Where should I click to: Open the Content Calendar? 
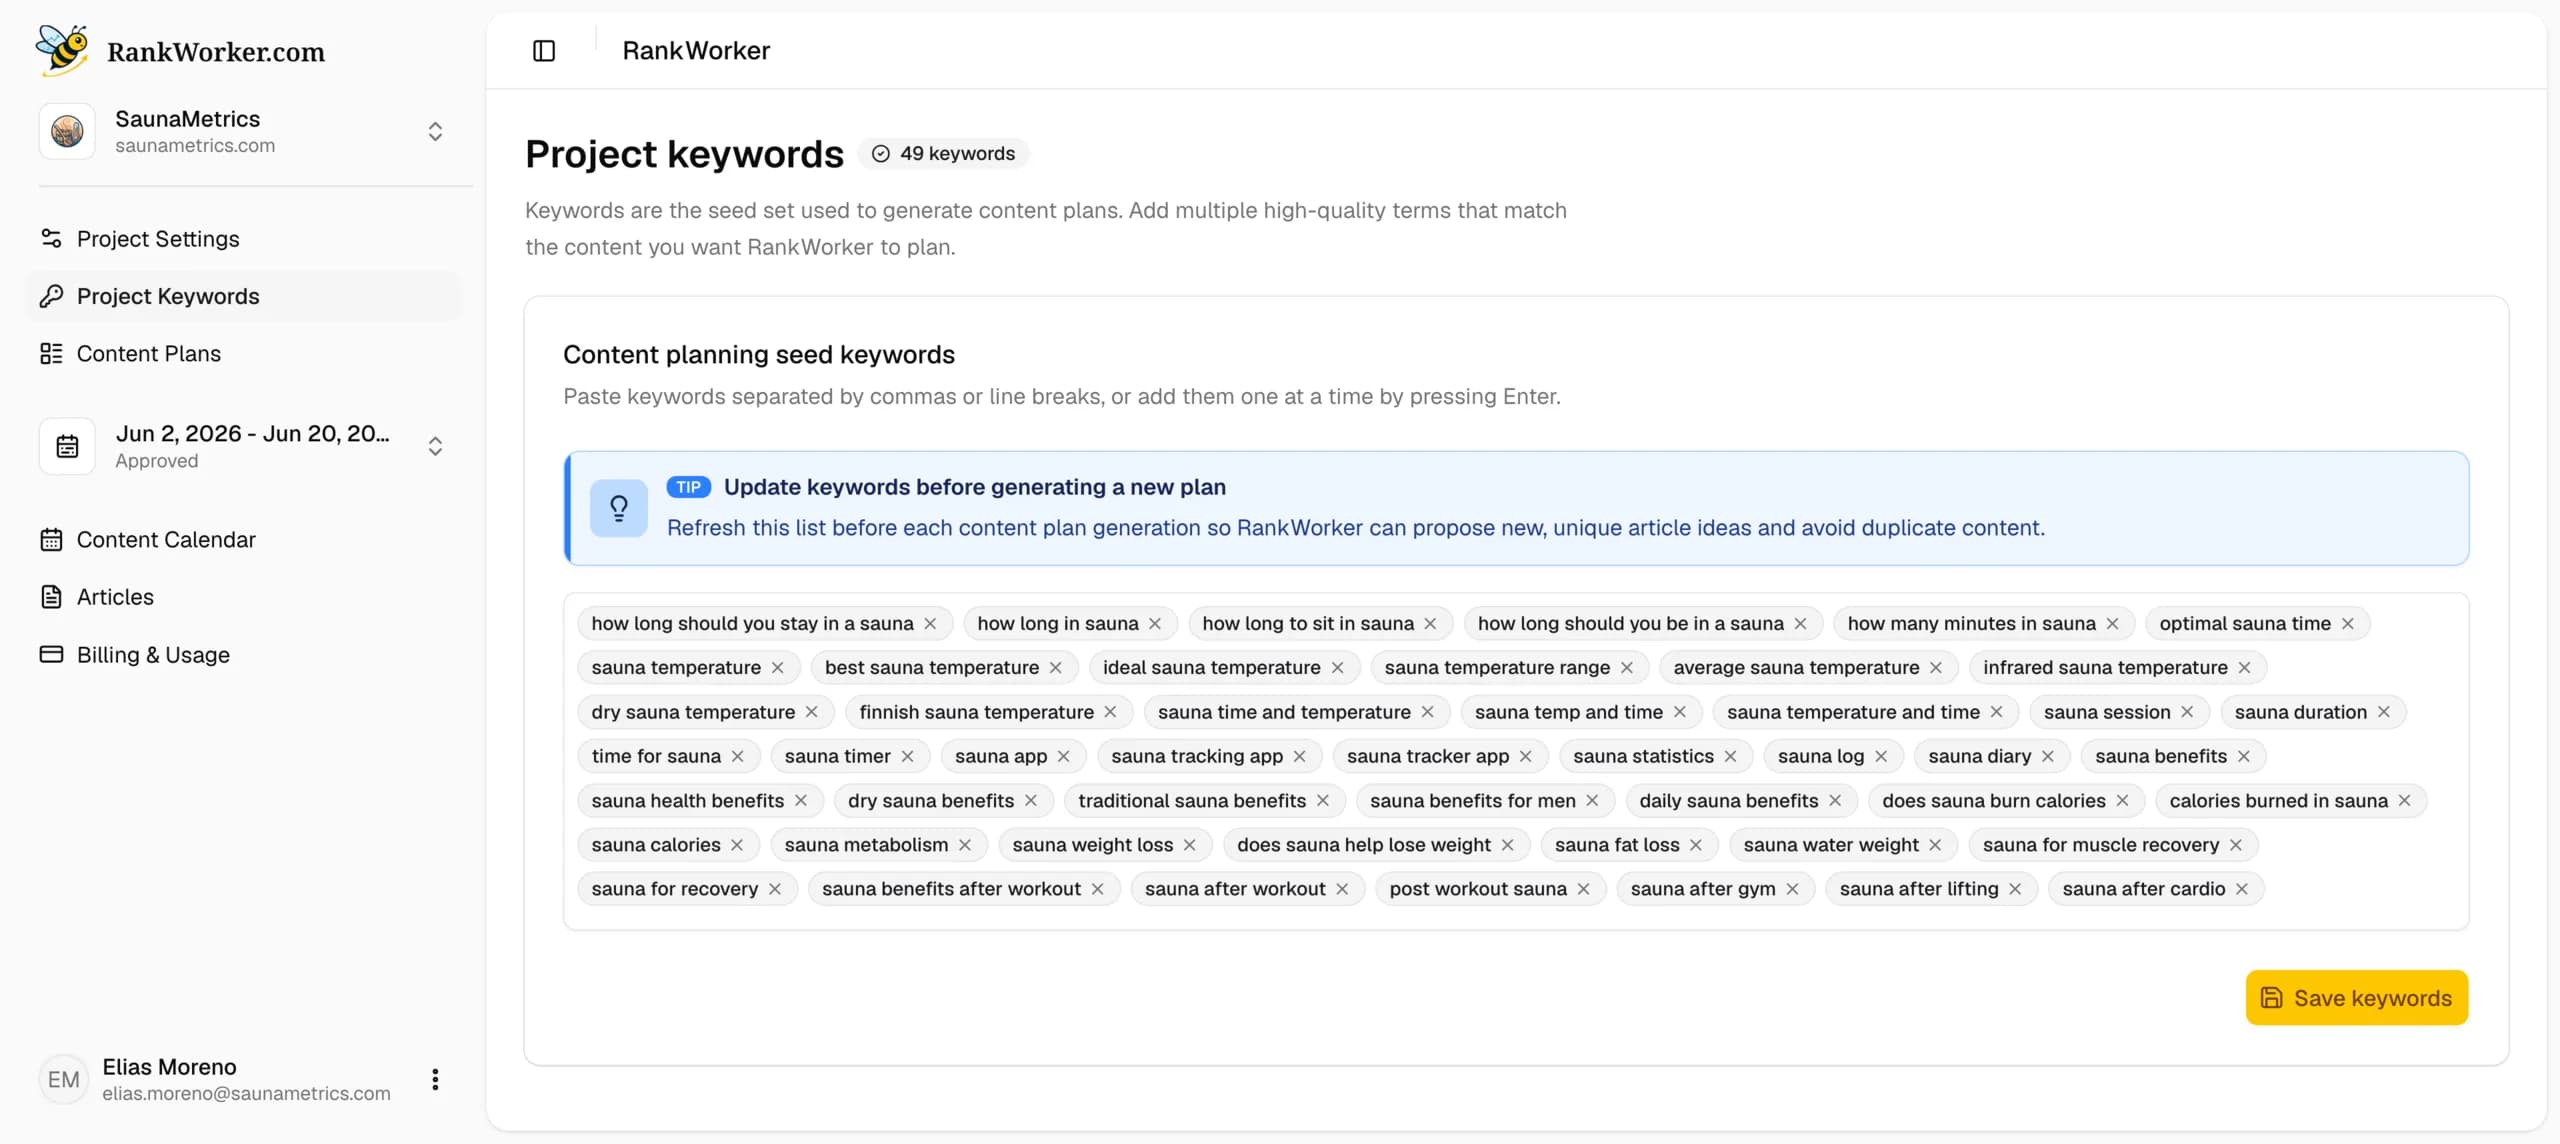245,540
